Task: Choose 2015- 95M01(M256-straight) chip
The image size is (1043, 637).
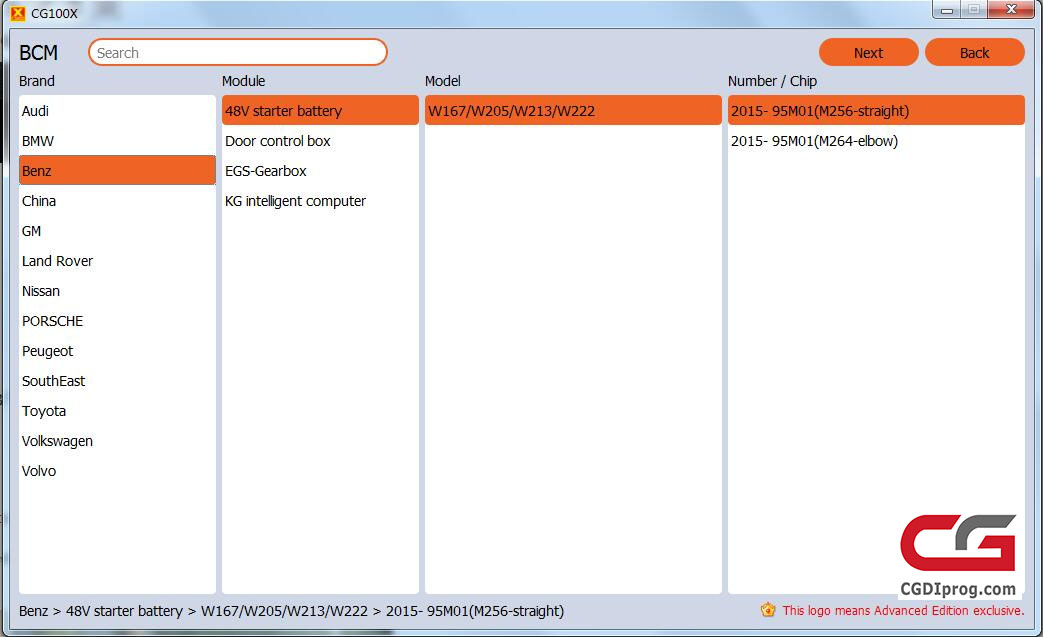Action: [876, 110]
